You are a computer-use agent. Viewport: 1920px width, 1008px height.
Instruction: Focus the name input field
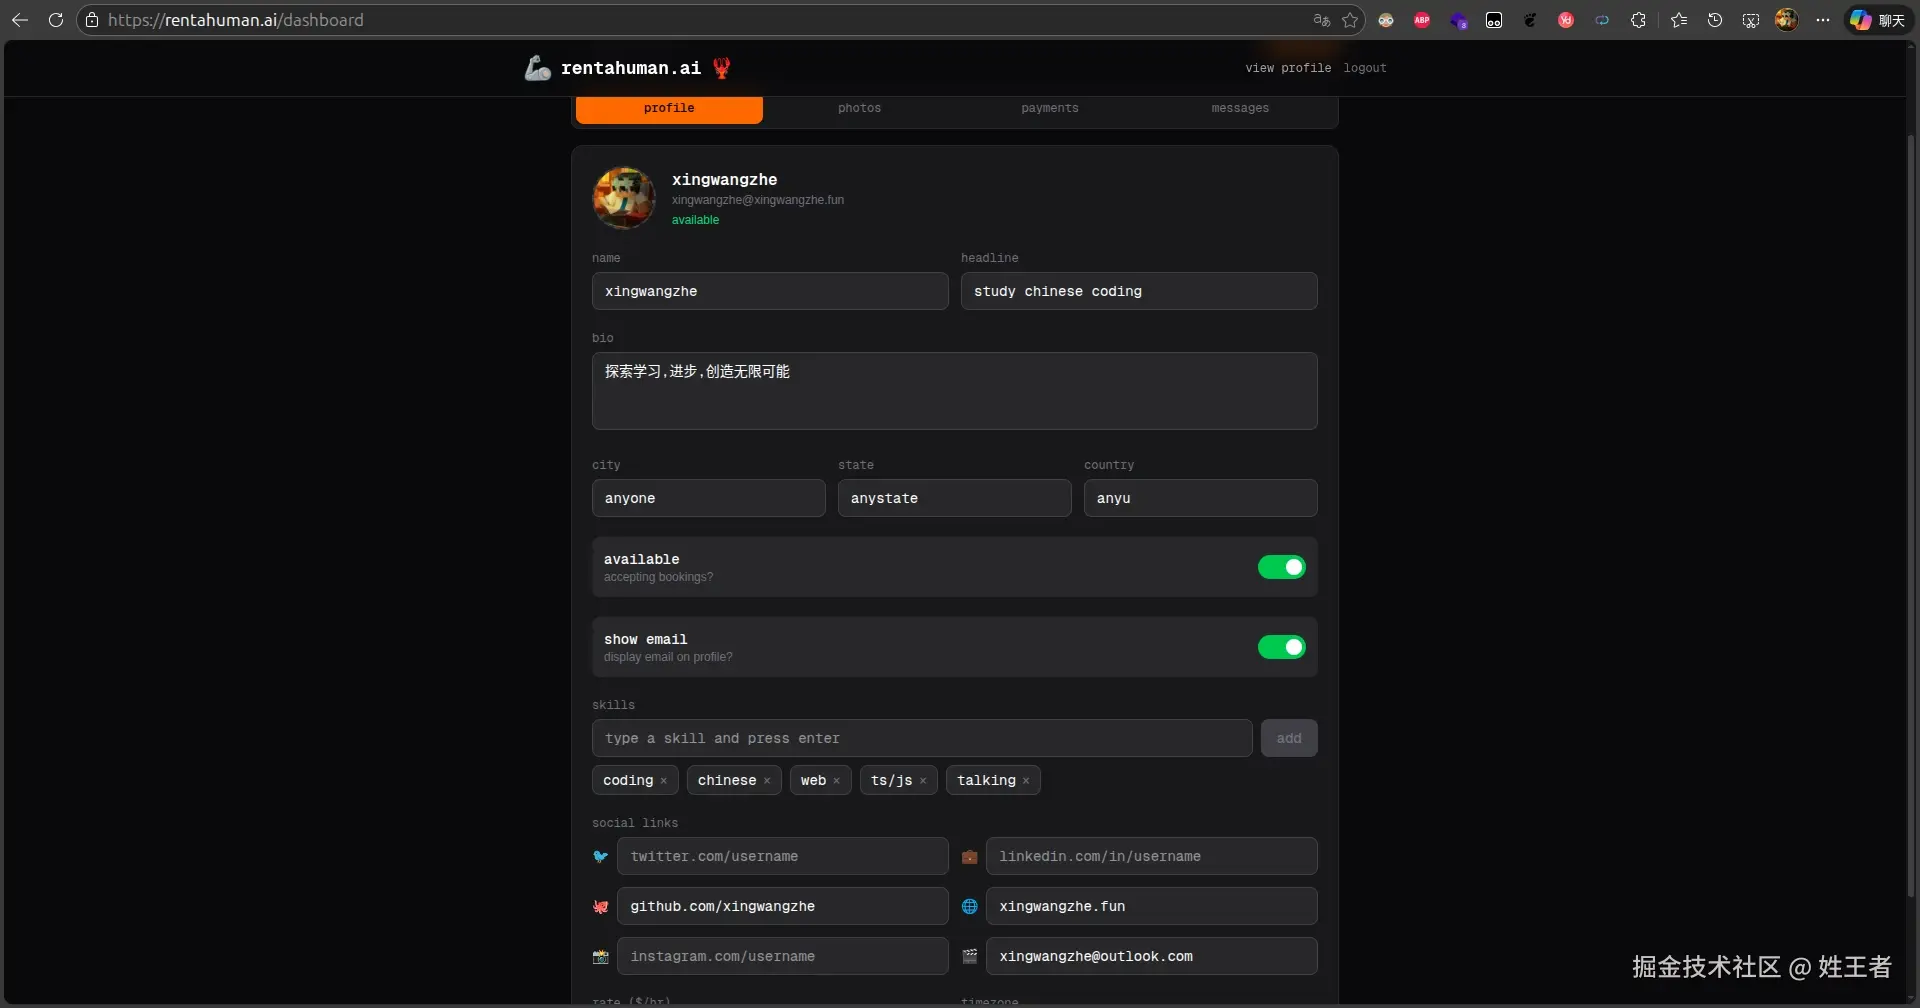(770, 291)
